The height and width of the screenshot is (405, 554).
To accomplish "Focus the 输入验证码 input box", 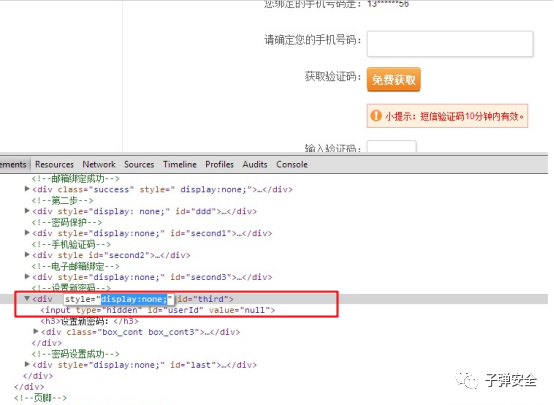I will point(392,147).
